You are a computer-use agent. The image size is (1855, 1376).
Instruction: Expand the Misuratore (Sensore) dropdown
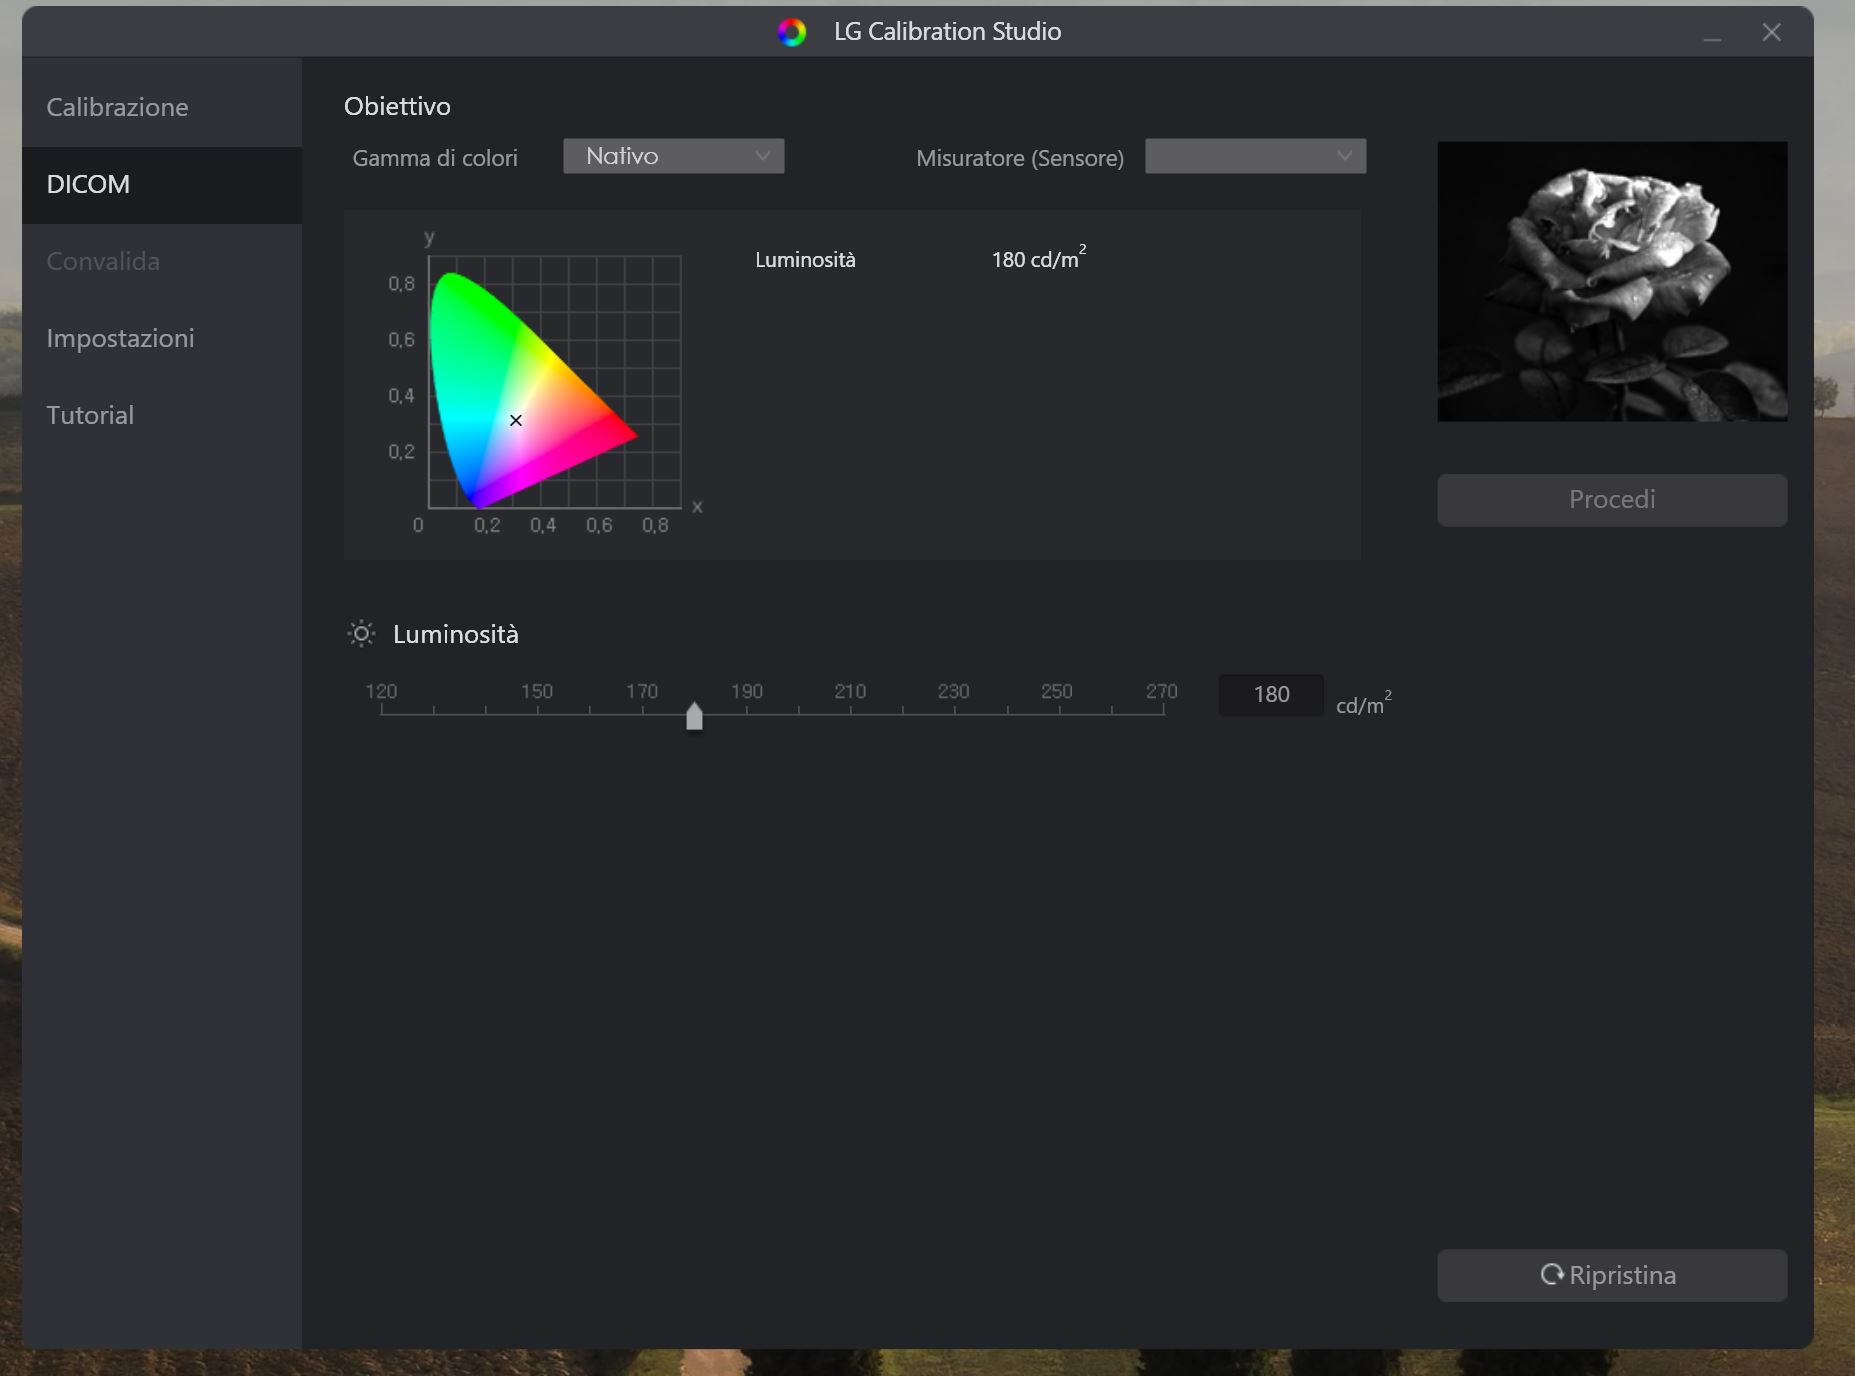[1255, 156]
